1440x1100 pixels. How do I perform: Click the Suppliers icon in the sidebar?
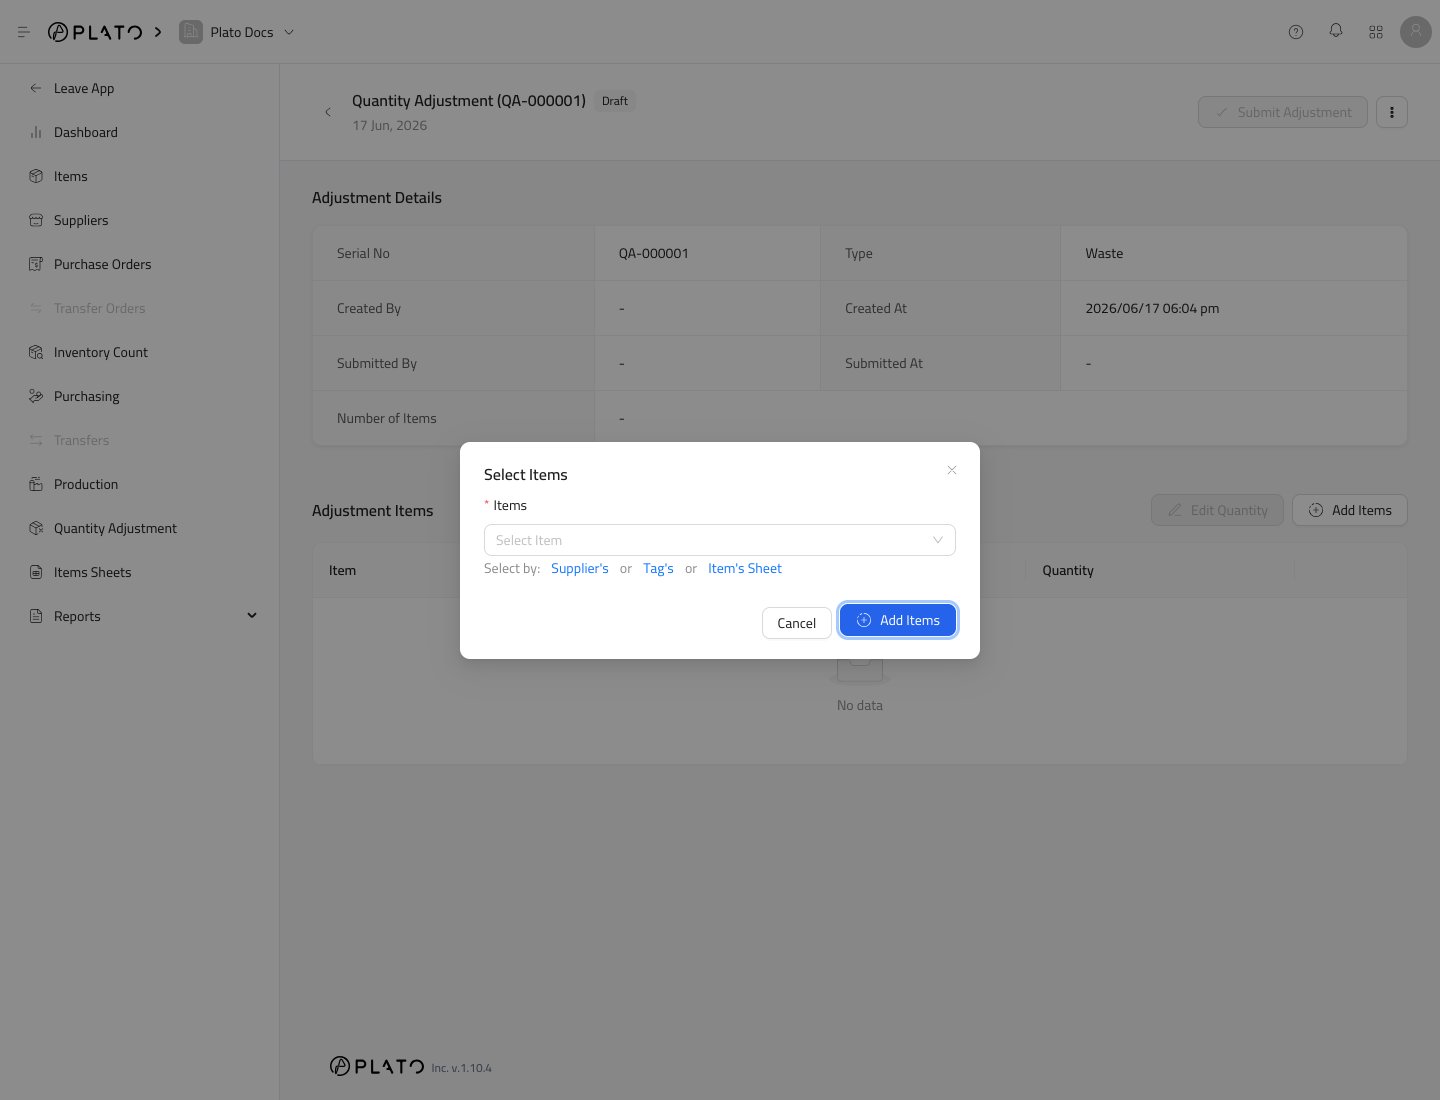tap(36, 220)
